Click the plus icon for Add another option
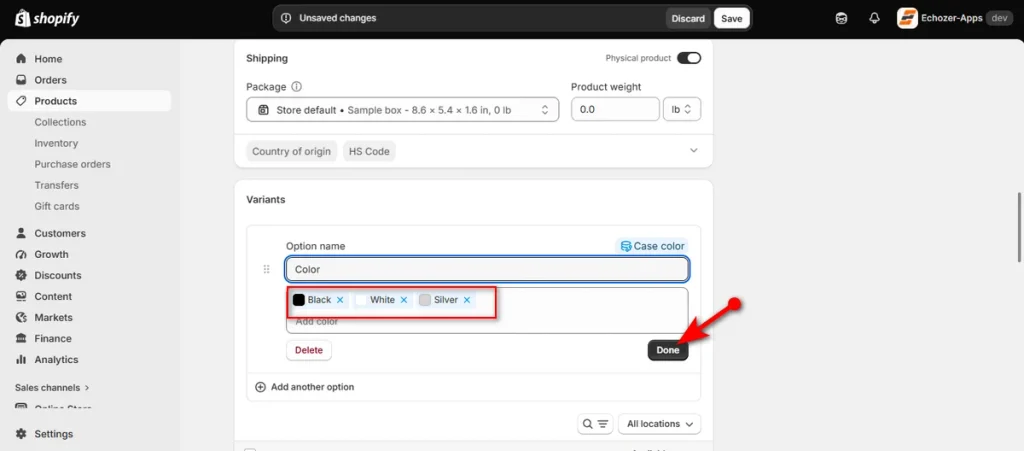Image resolution: width=1024 pixels, height=451 pixels. (261, 387)
